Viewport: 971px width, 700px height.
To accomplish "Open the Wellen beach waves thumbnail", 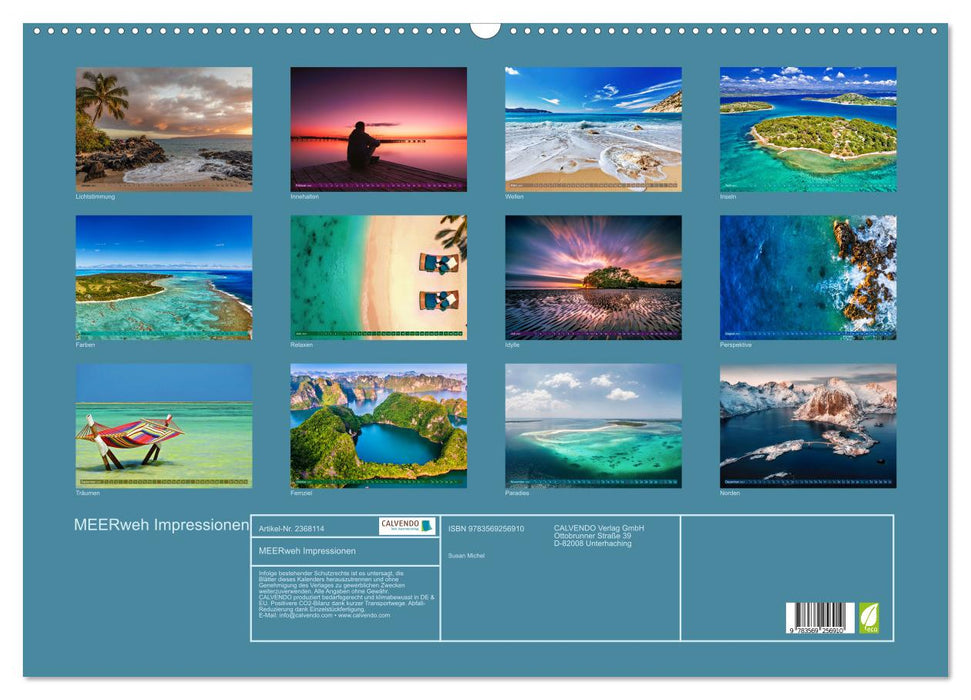I will [x=593, y=129].
